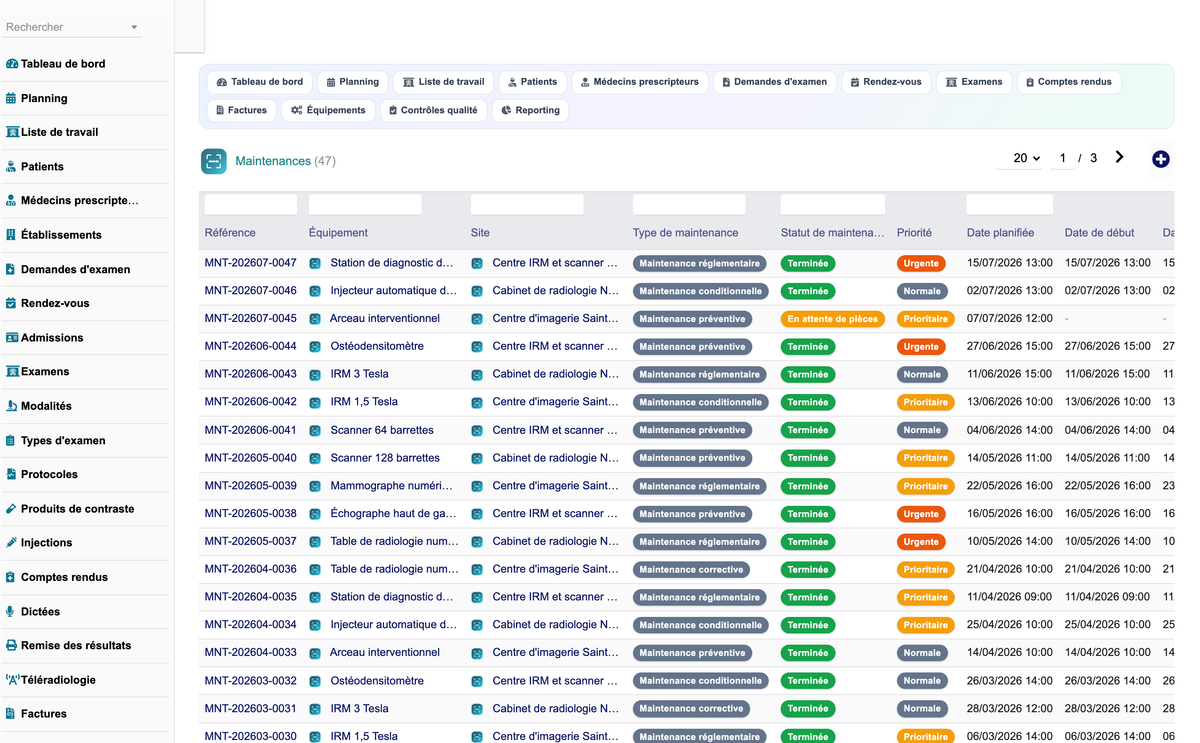The height and width of the screenshot is (743, 1200).
Task: Open Factures tab in top bar
Action: point(241,110)
